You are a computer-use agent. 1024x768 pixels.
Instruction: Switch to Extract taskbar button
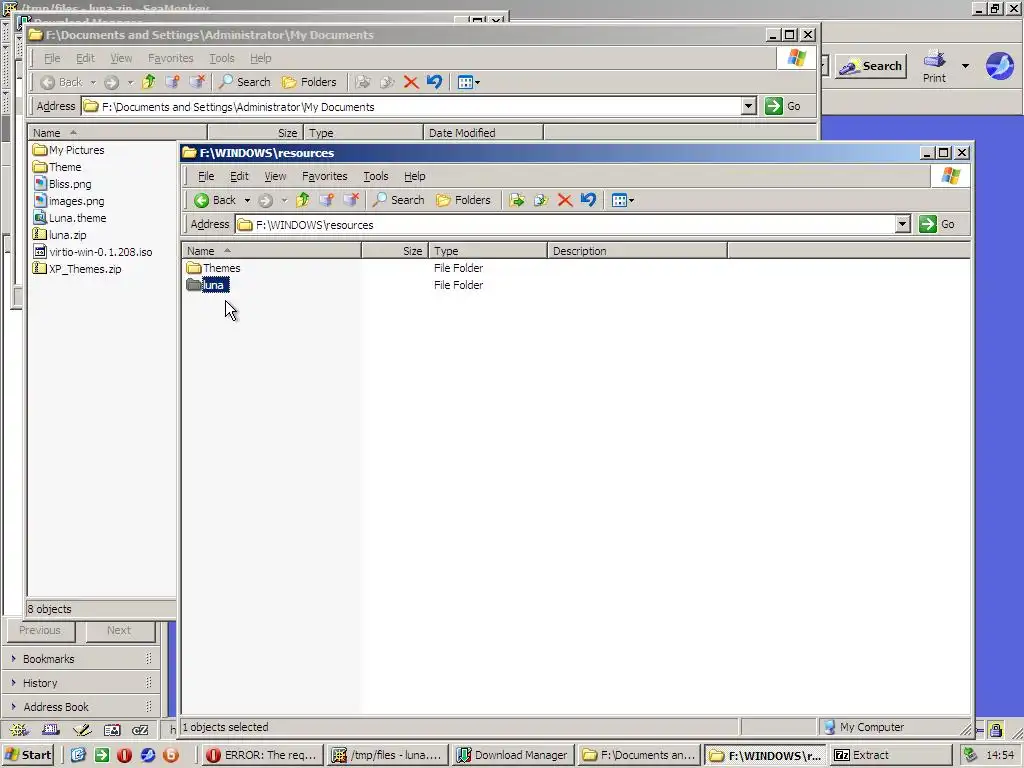click(x=891, y=755)
